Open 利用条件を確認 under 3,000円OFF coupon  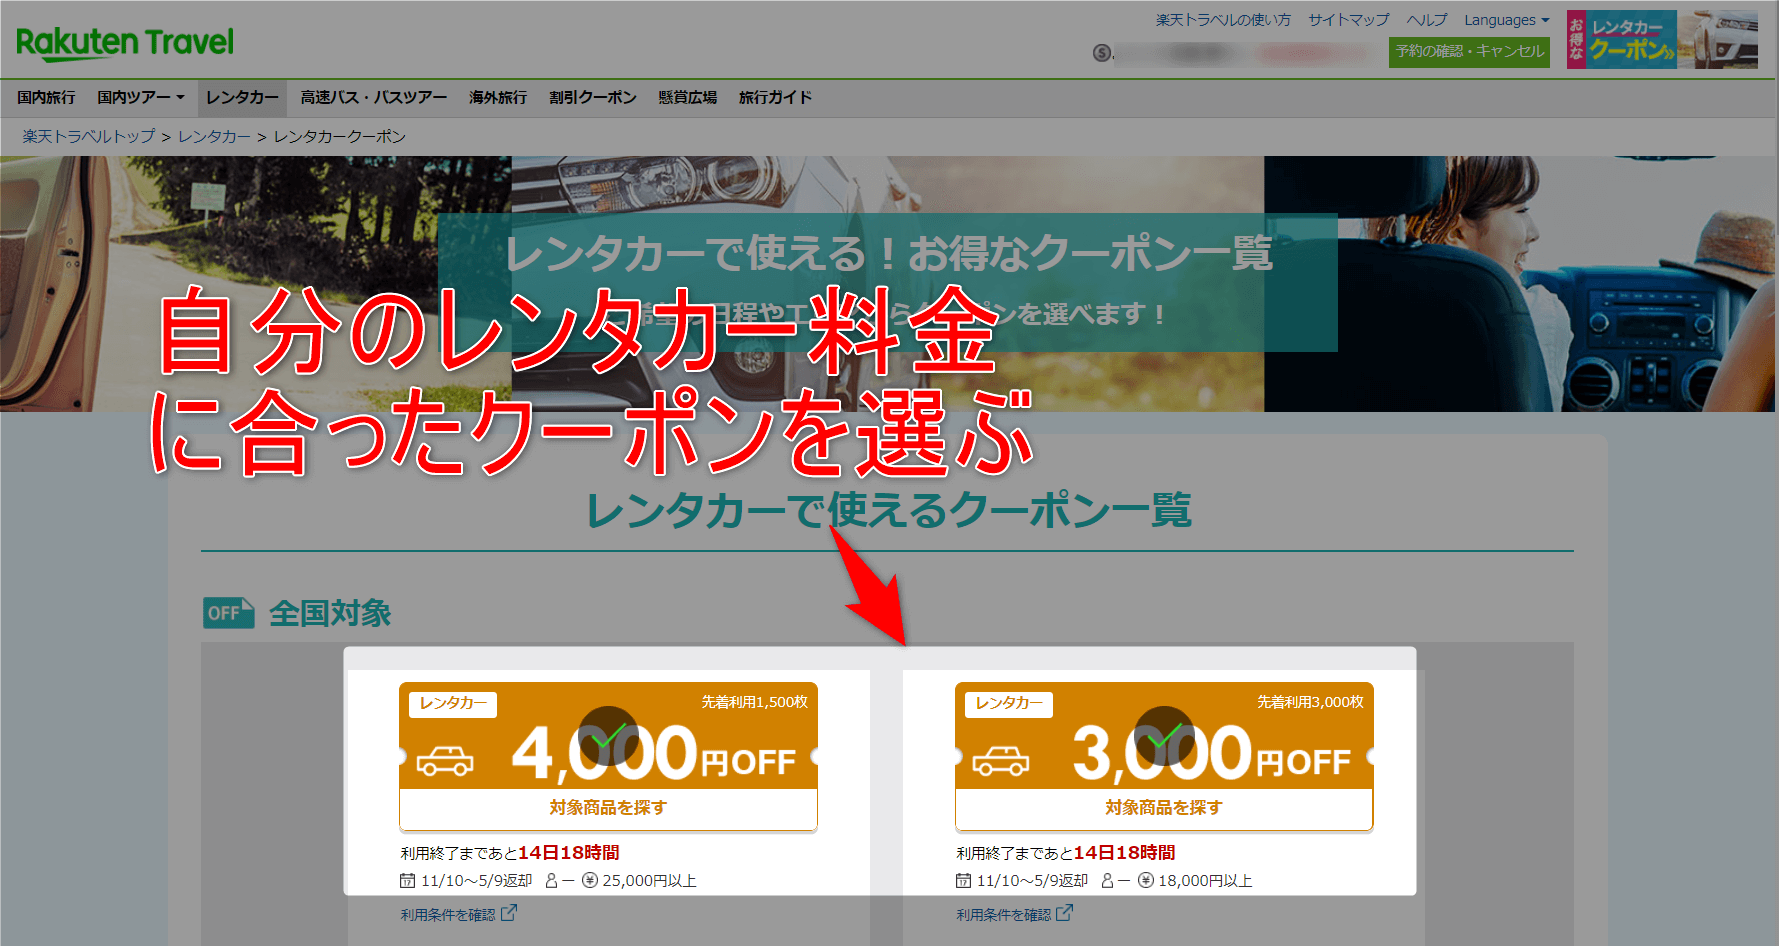coord(1004,915)
